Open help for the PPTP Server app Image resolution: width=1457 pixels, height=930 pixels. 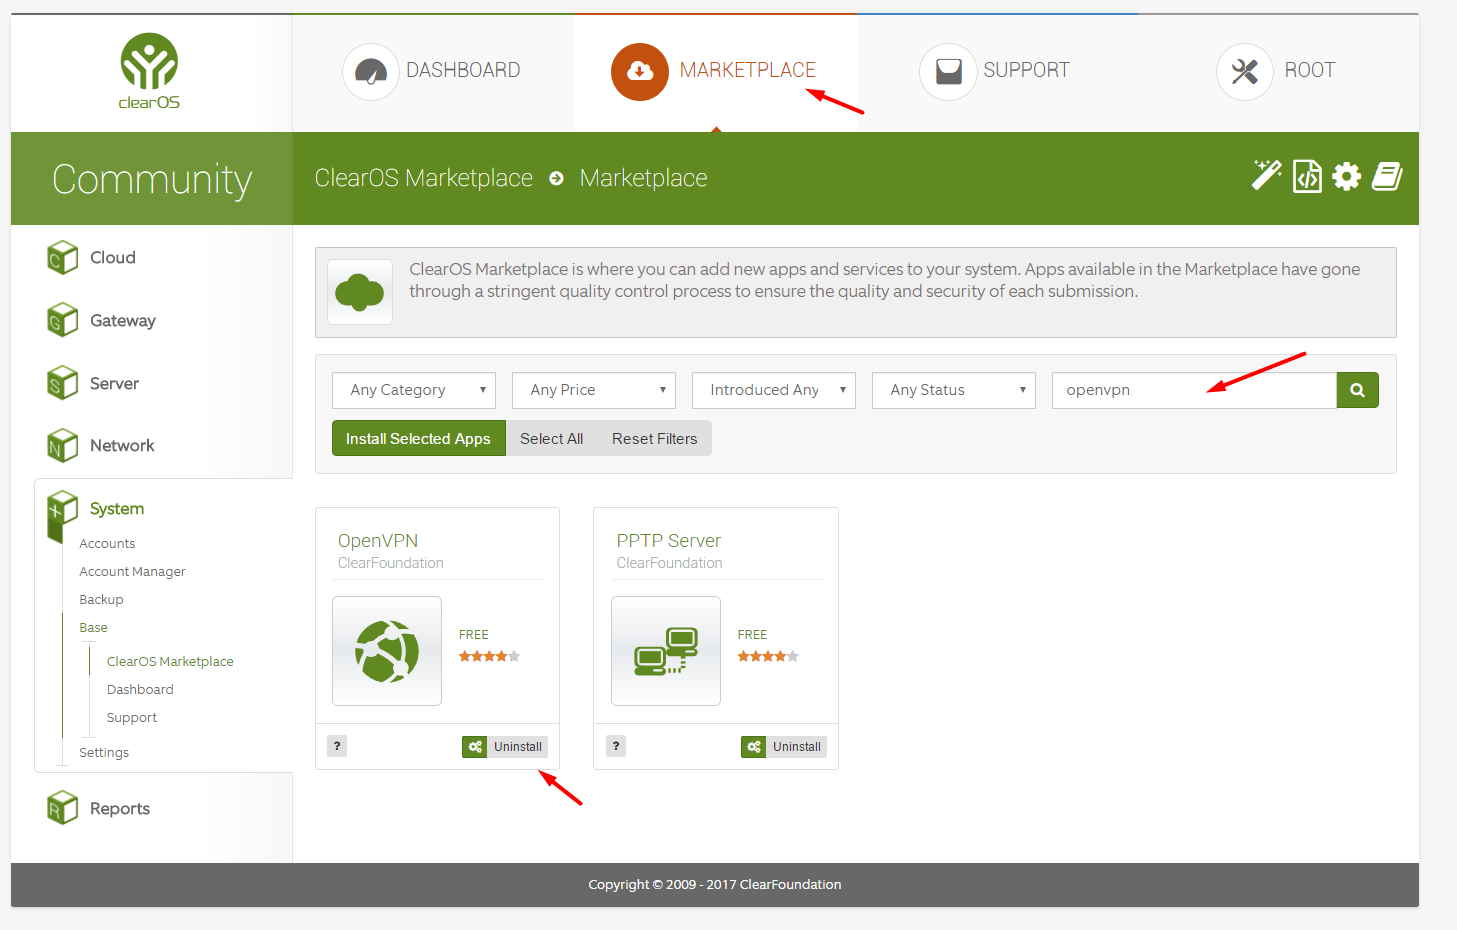pos(616,746)
